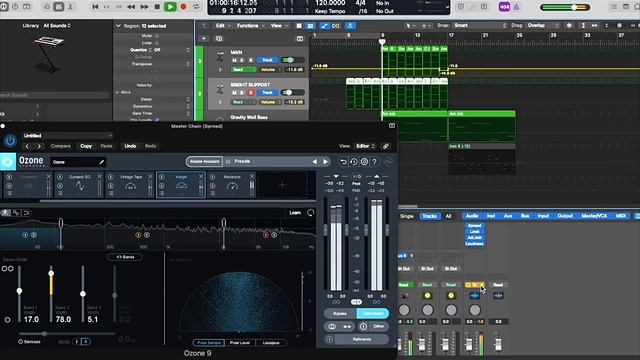Click the plugin link chain icon
Viewport: 640px width, 360px height.
point(386,146)
